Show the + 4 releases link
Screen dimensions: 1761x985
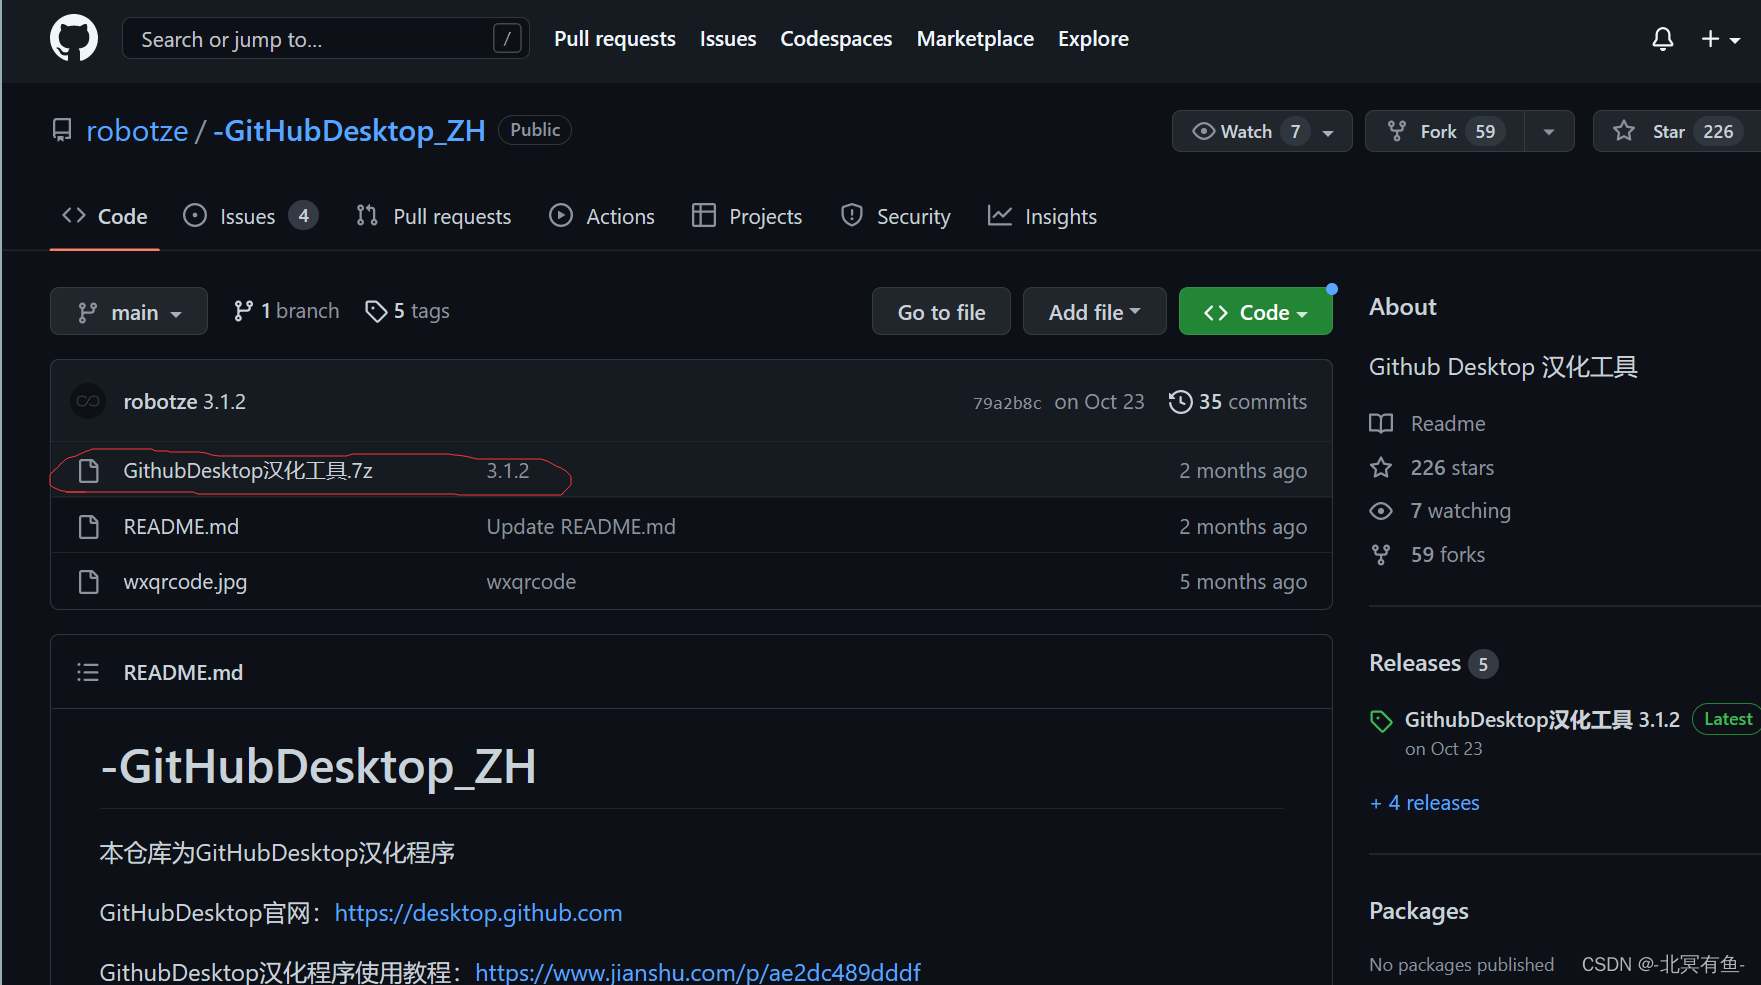coord(1424,803)
